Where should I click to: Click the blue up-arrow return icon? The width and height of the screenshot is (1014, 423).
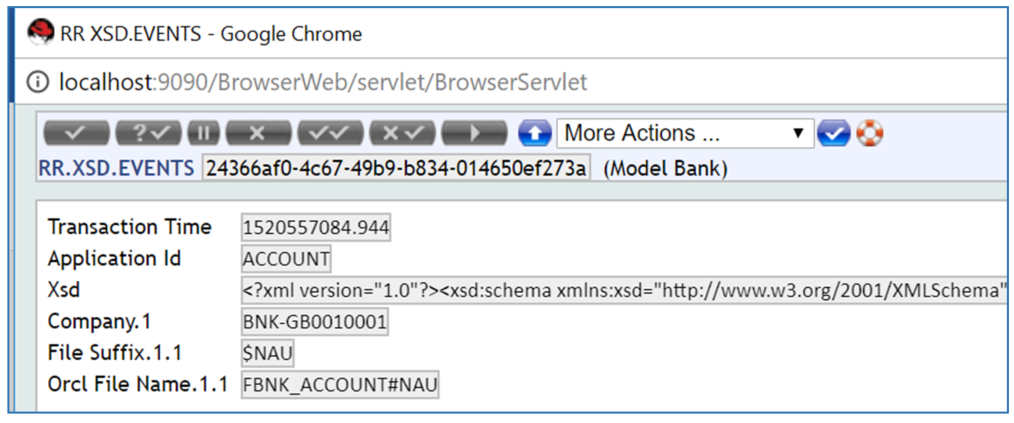[535, 133]
